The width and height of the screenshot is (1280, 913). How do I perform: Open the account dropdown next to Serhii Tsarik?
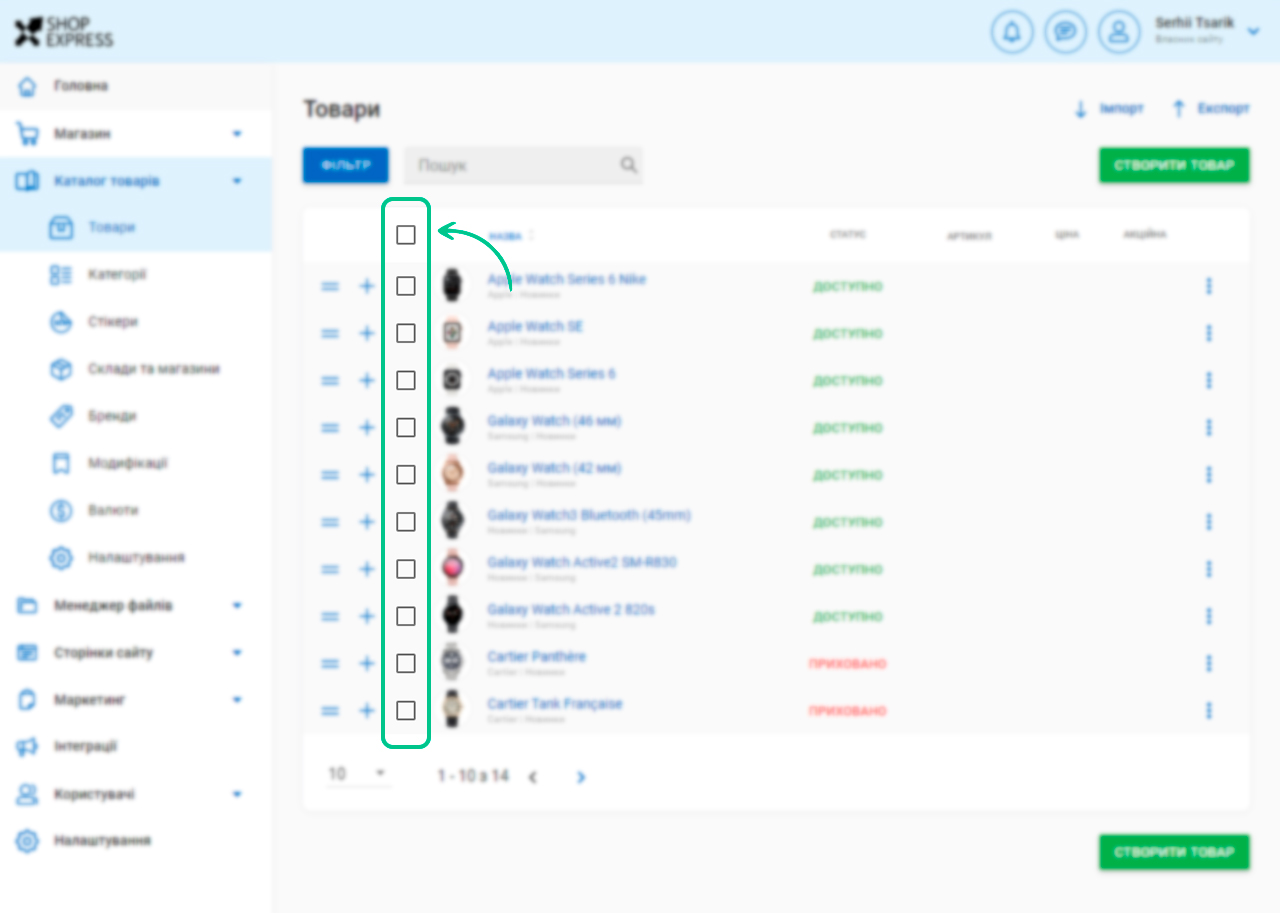click(x=1253, y=32)
